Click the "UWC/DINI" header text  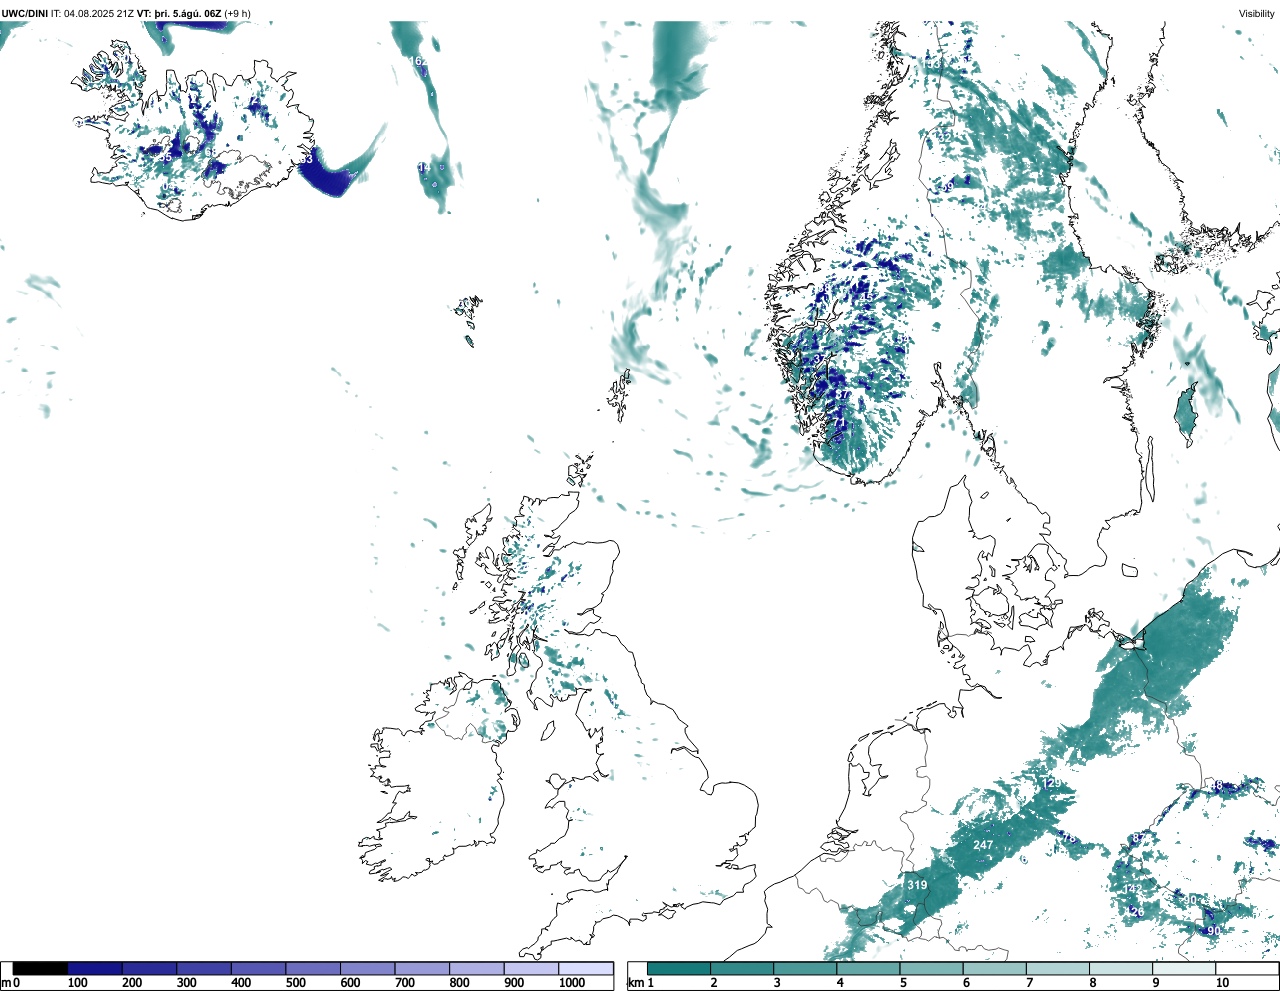click(24, 13)
